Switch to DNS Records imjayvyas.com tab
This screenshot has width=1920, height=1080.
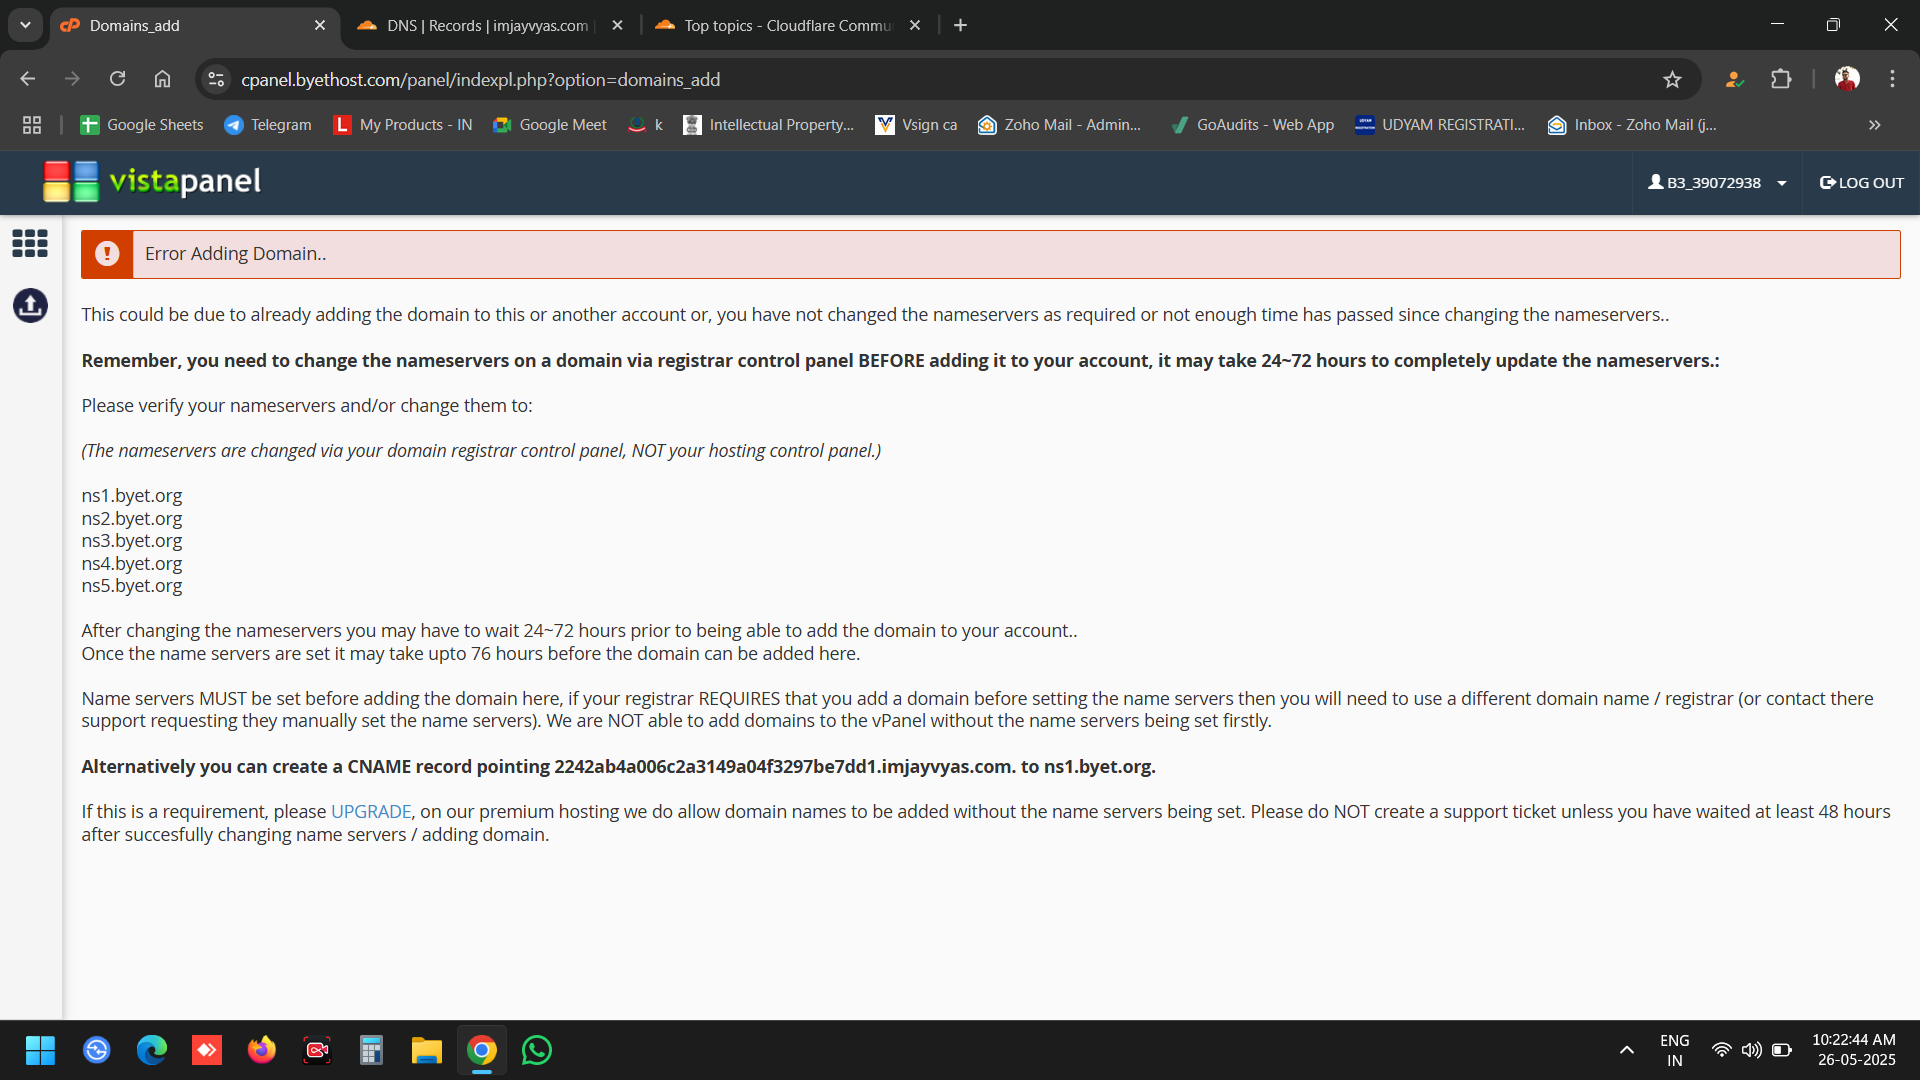click(490, 25)
